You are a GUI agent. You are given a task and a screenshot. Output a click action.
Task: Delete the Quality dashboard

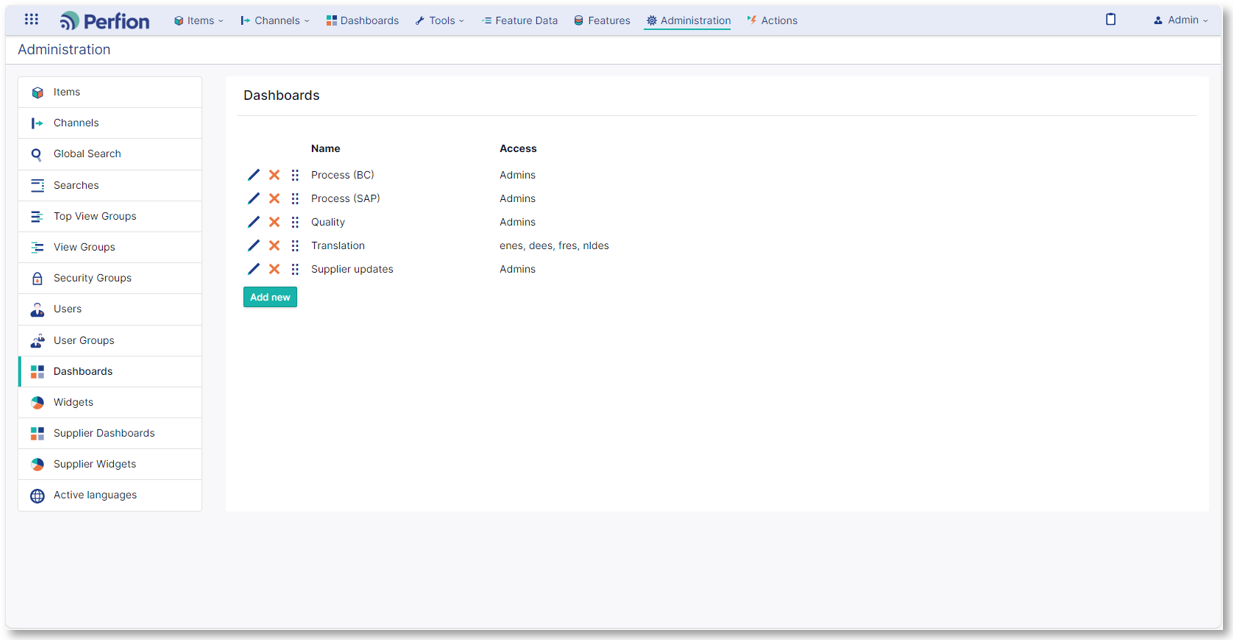[x=274, y=222]
